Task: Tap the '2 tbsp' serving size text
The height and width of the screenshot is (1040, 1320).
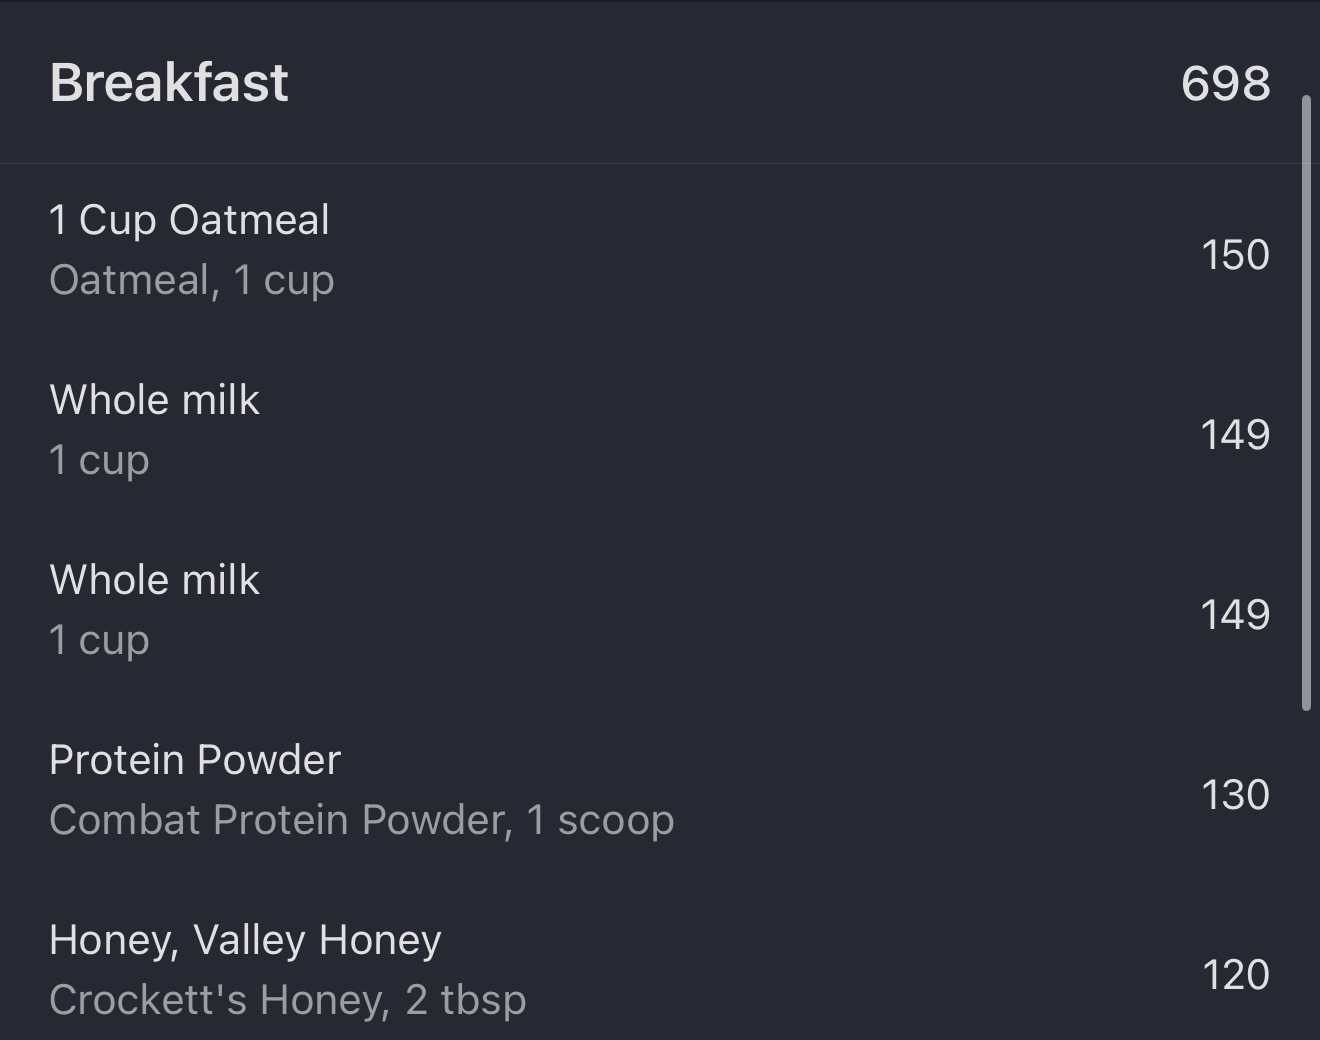Action: click(x=466, y=1000)
